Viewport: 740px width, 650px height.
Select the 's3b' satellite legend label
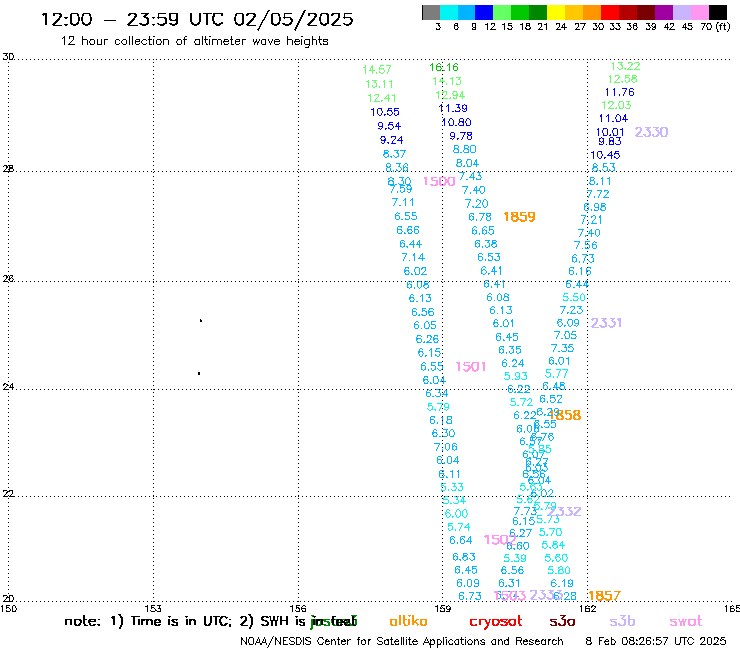point(622,621)
